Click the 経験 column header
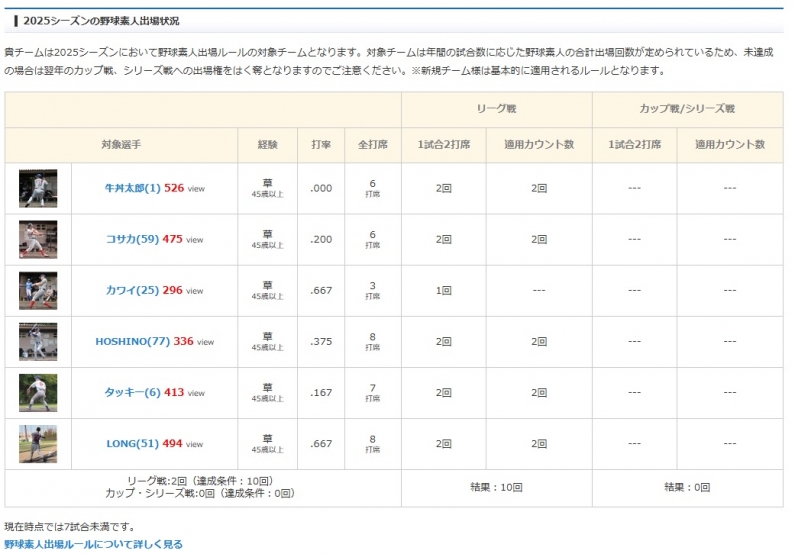This screenshot has width=795, height=557. 267,145
